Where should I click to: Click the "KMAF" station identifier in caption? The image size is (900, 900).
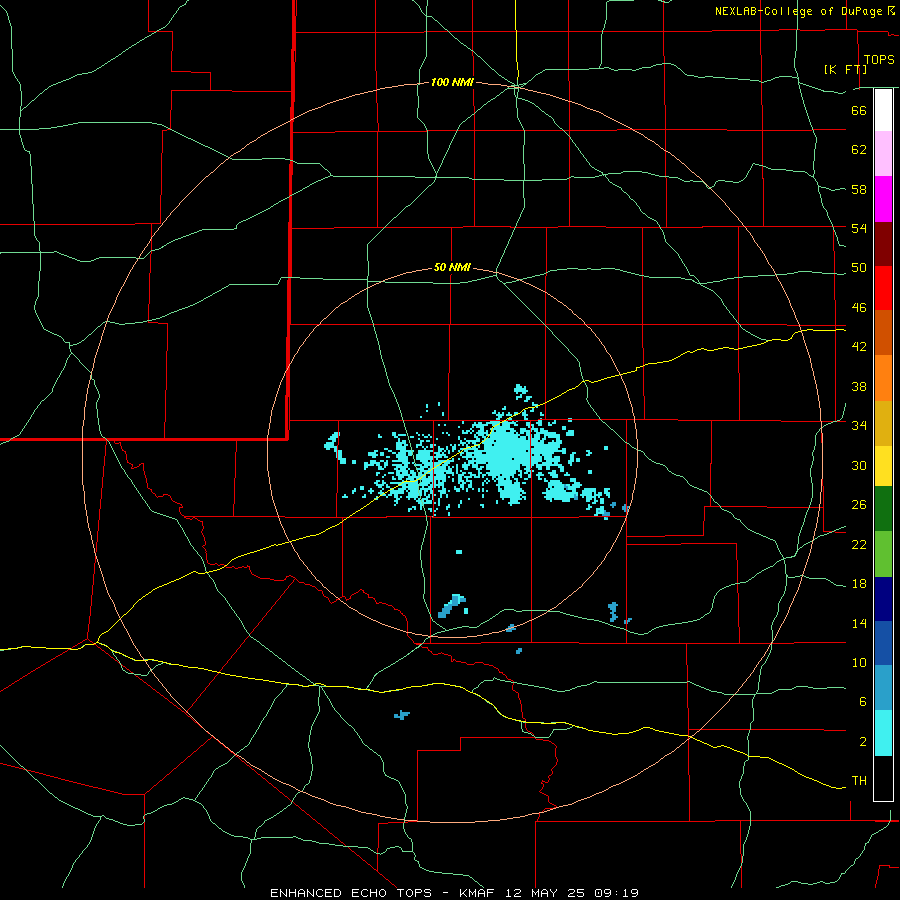[x=479, y=893]
